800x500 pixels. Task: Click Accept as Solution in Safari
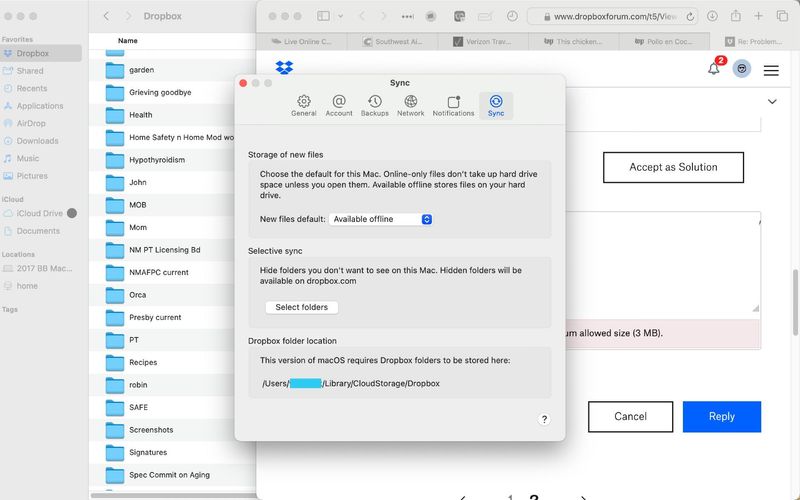tap(673, 167)
